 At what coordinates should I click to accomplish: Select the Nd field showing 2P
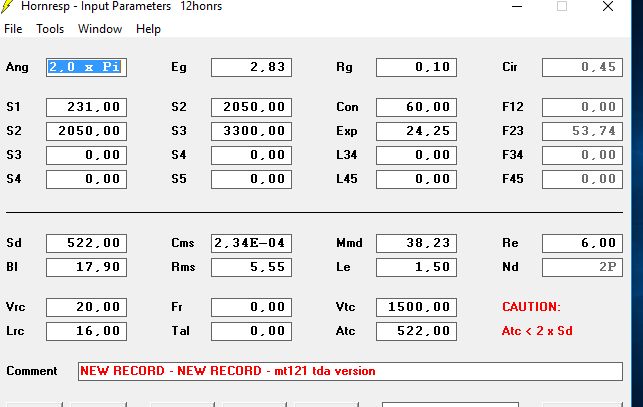582,267
